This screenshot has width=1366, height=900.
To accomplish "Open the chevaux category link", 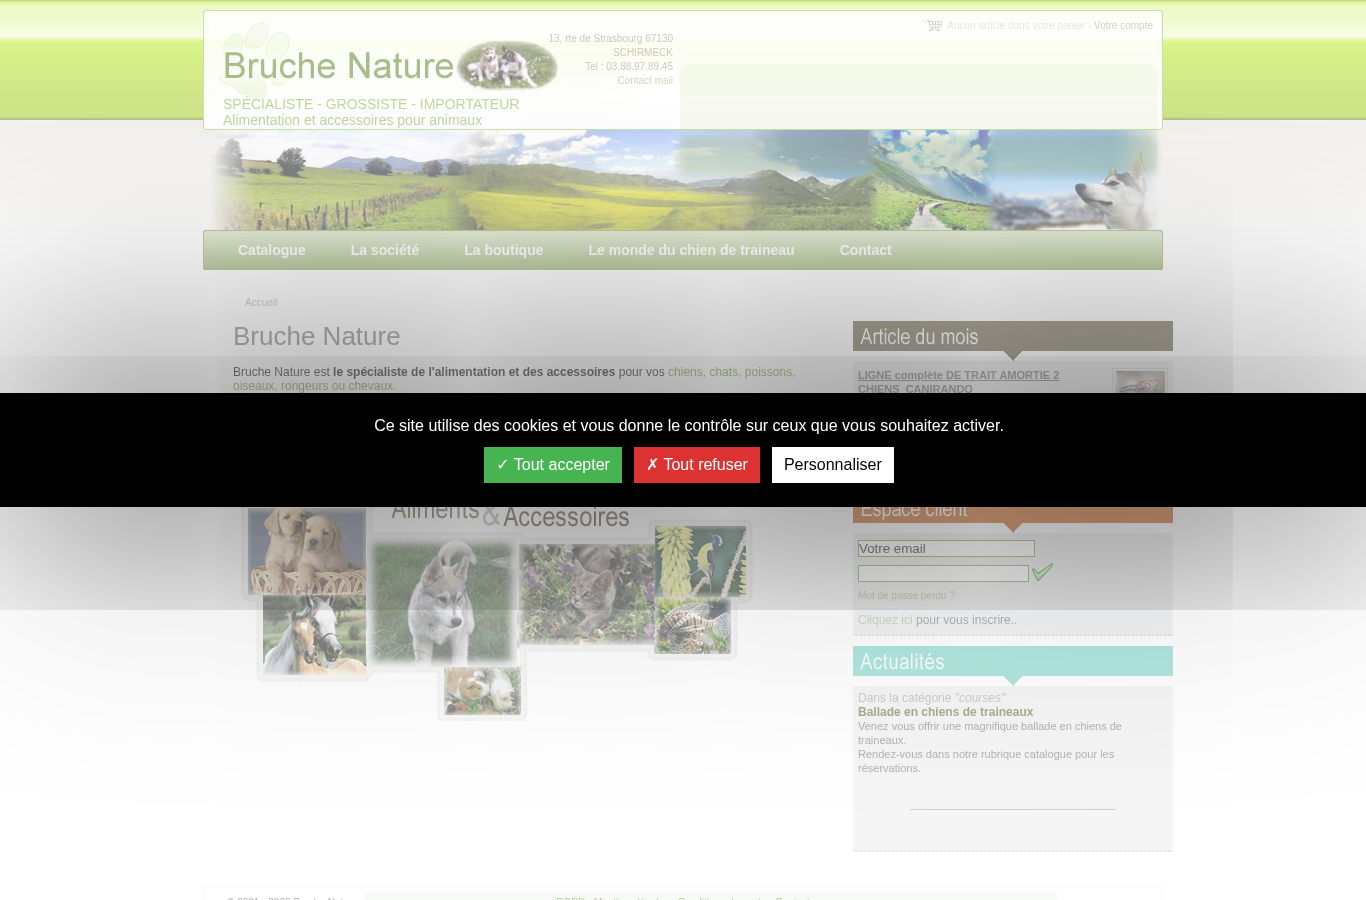I will click(370, 386).
